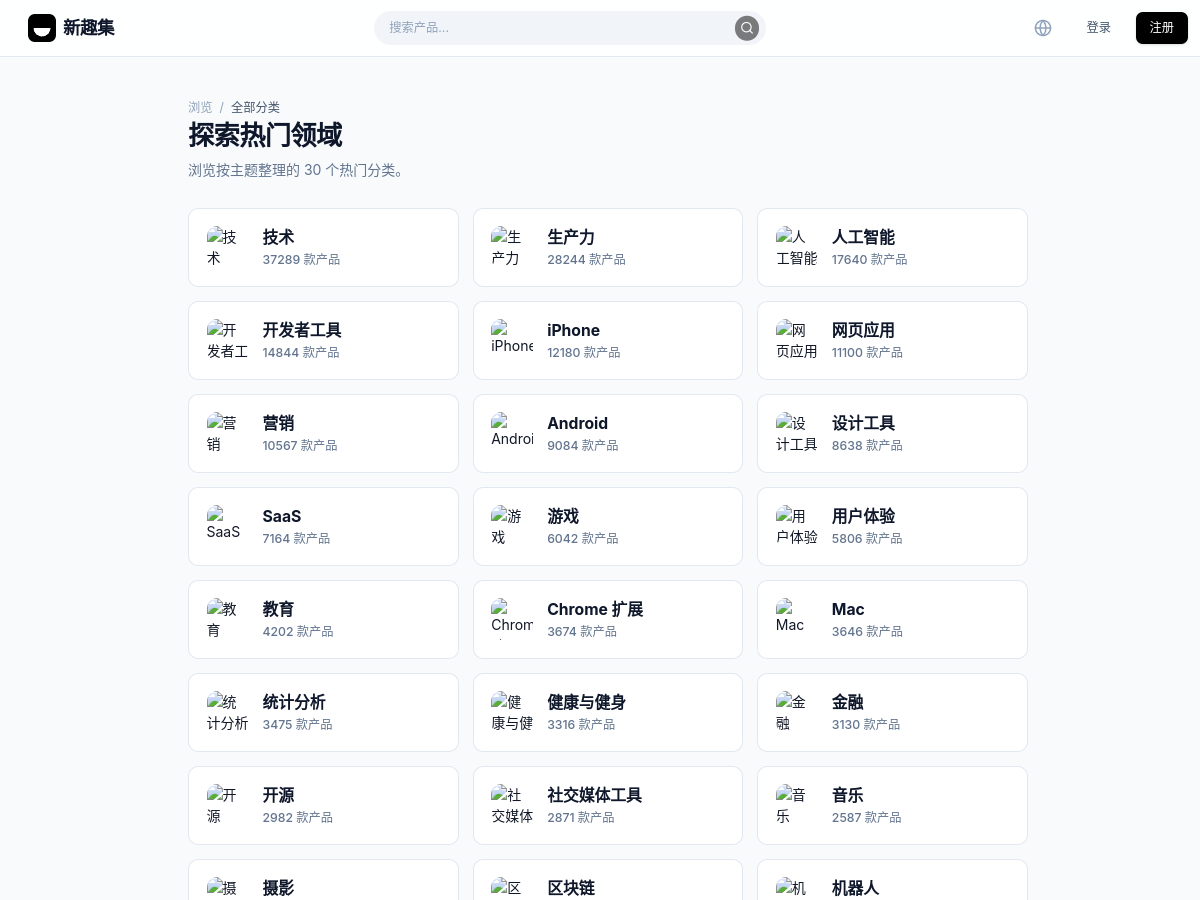Open the 营销 category card
The width and height of the screenshot is (1200, 900).
tap(323, 433)
